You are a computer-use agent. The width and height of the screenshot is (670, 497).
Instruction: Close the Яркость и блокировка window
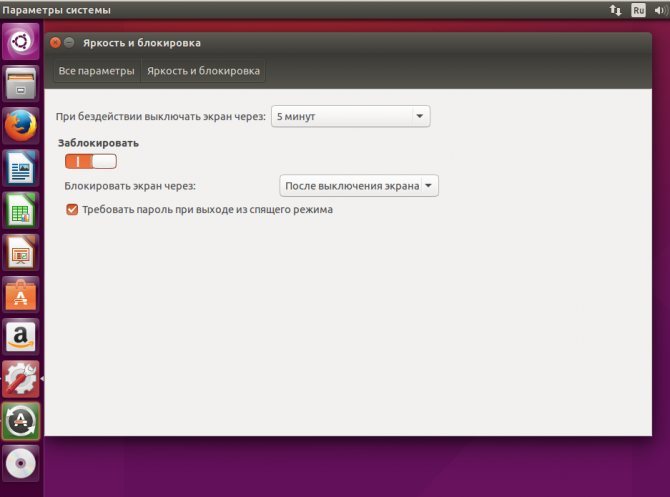[x=55, y=43]
